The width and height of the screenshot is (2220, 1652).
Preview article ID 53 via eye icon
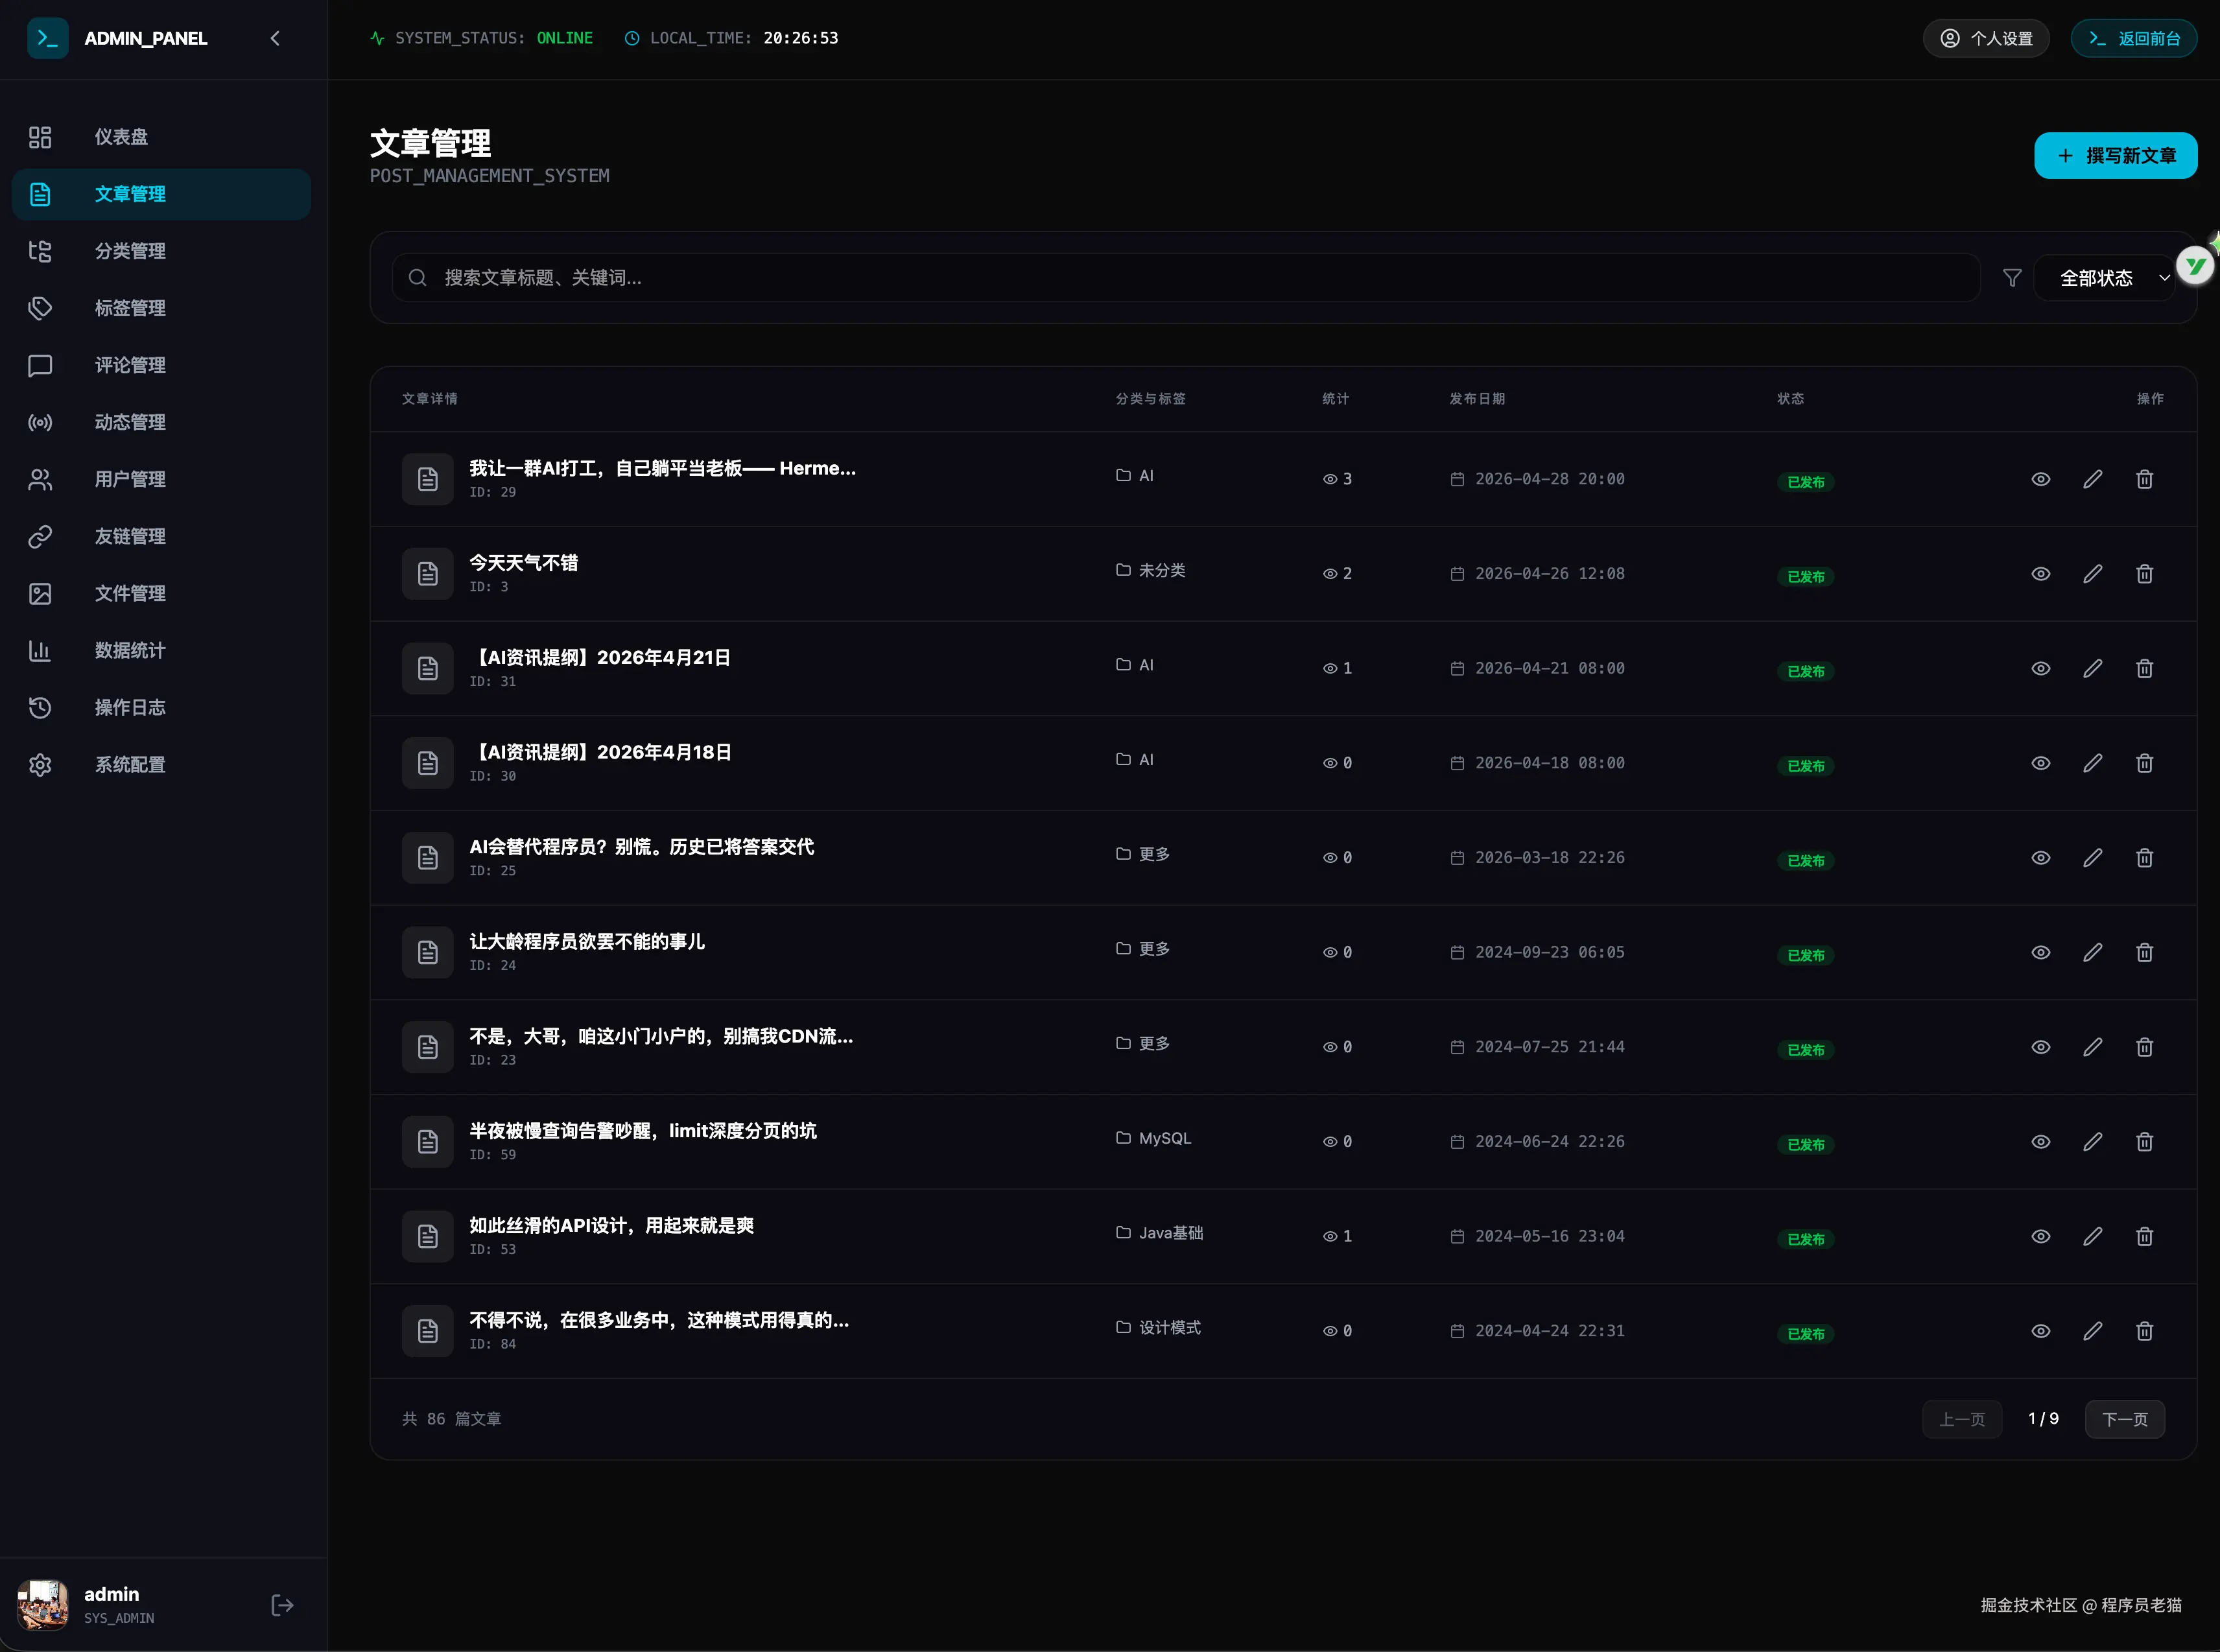(x=2040, y=1236)
